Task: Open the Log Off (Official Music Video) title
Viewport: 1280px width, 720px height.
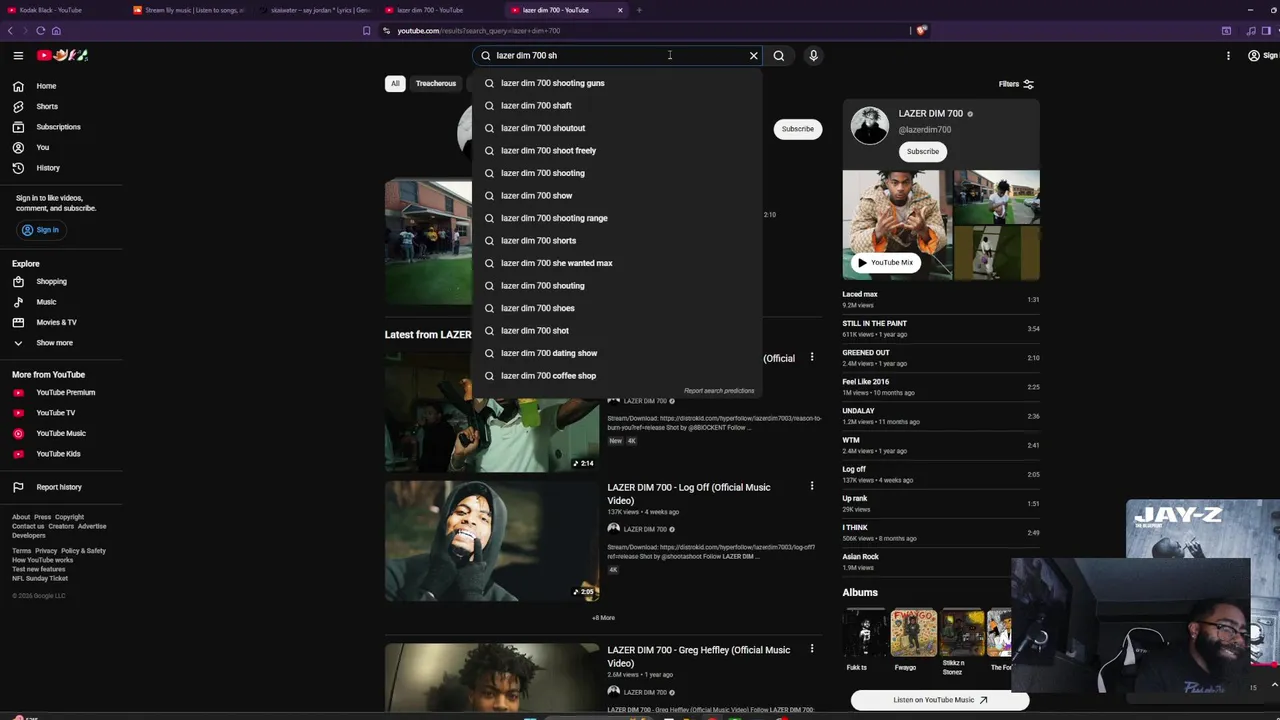Action: coord(688,494)
